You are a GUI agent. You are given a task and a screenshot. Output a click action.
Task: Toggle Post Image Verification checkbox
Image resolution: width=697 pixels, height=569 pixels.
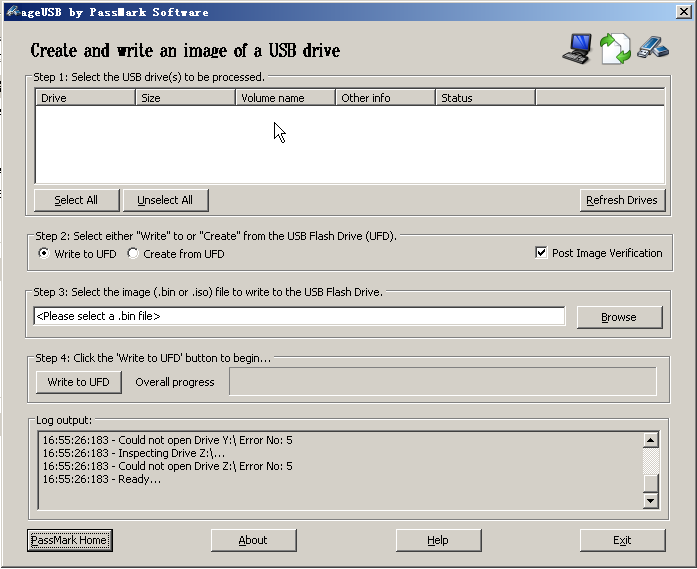(x=541, y=252)
